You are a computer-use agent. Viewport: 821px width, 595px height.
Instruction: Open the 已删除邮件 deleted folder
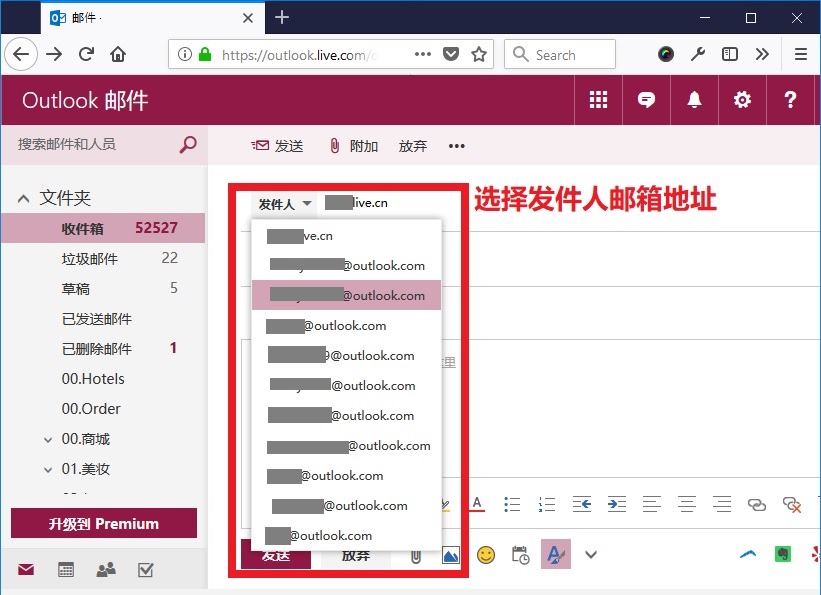click(103, 348)
